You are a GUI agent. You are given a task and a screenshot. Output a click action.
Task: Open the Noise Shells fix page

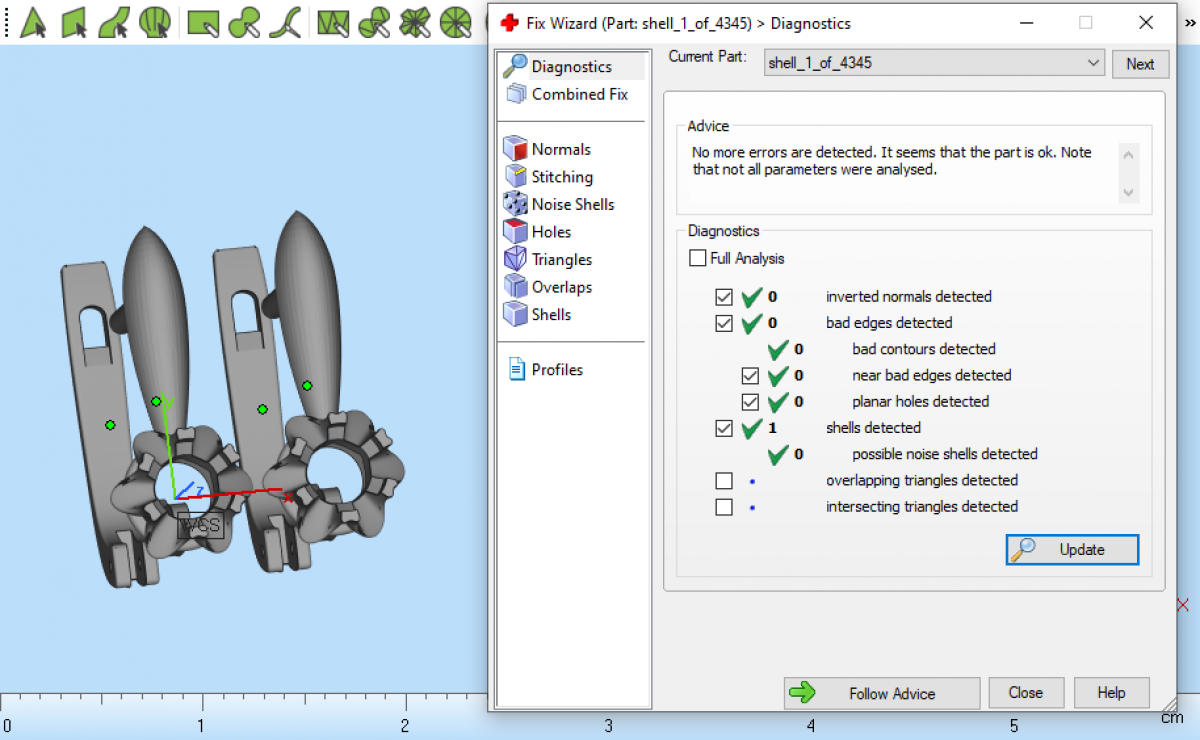(572, 204)
